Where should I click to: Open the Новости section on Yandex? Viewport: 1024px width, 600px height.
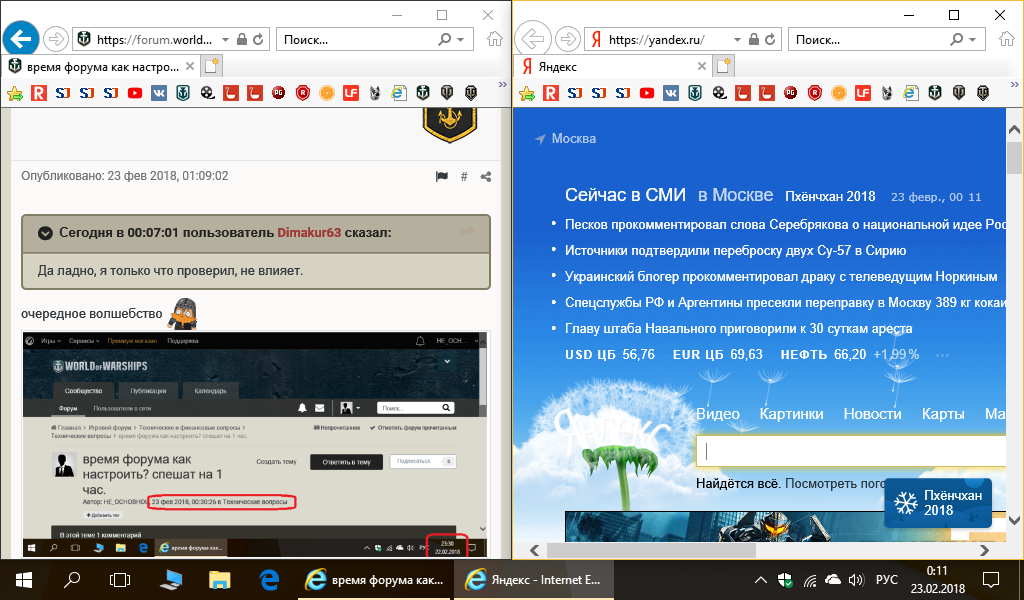coord(872,414)
